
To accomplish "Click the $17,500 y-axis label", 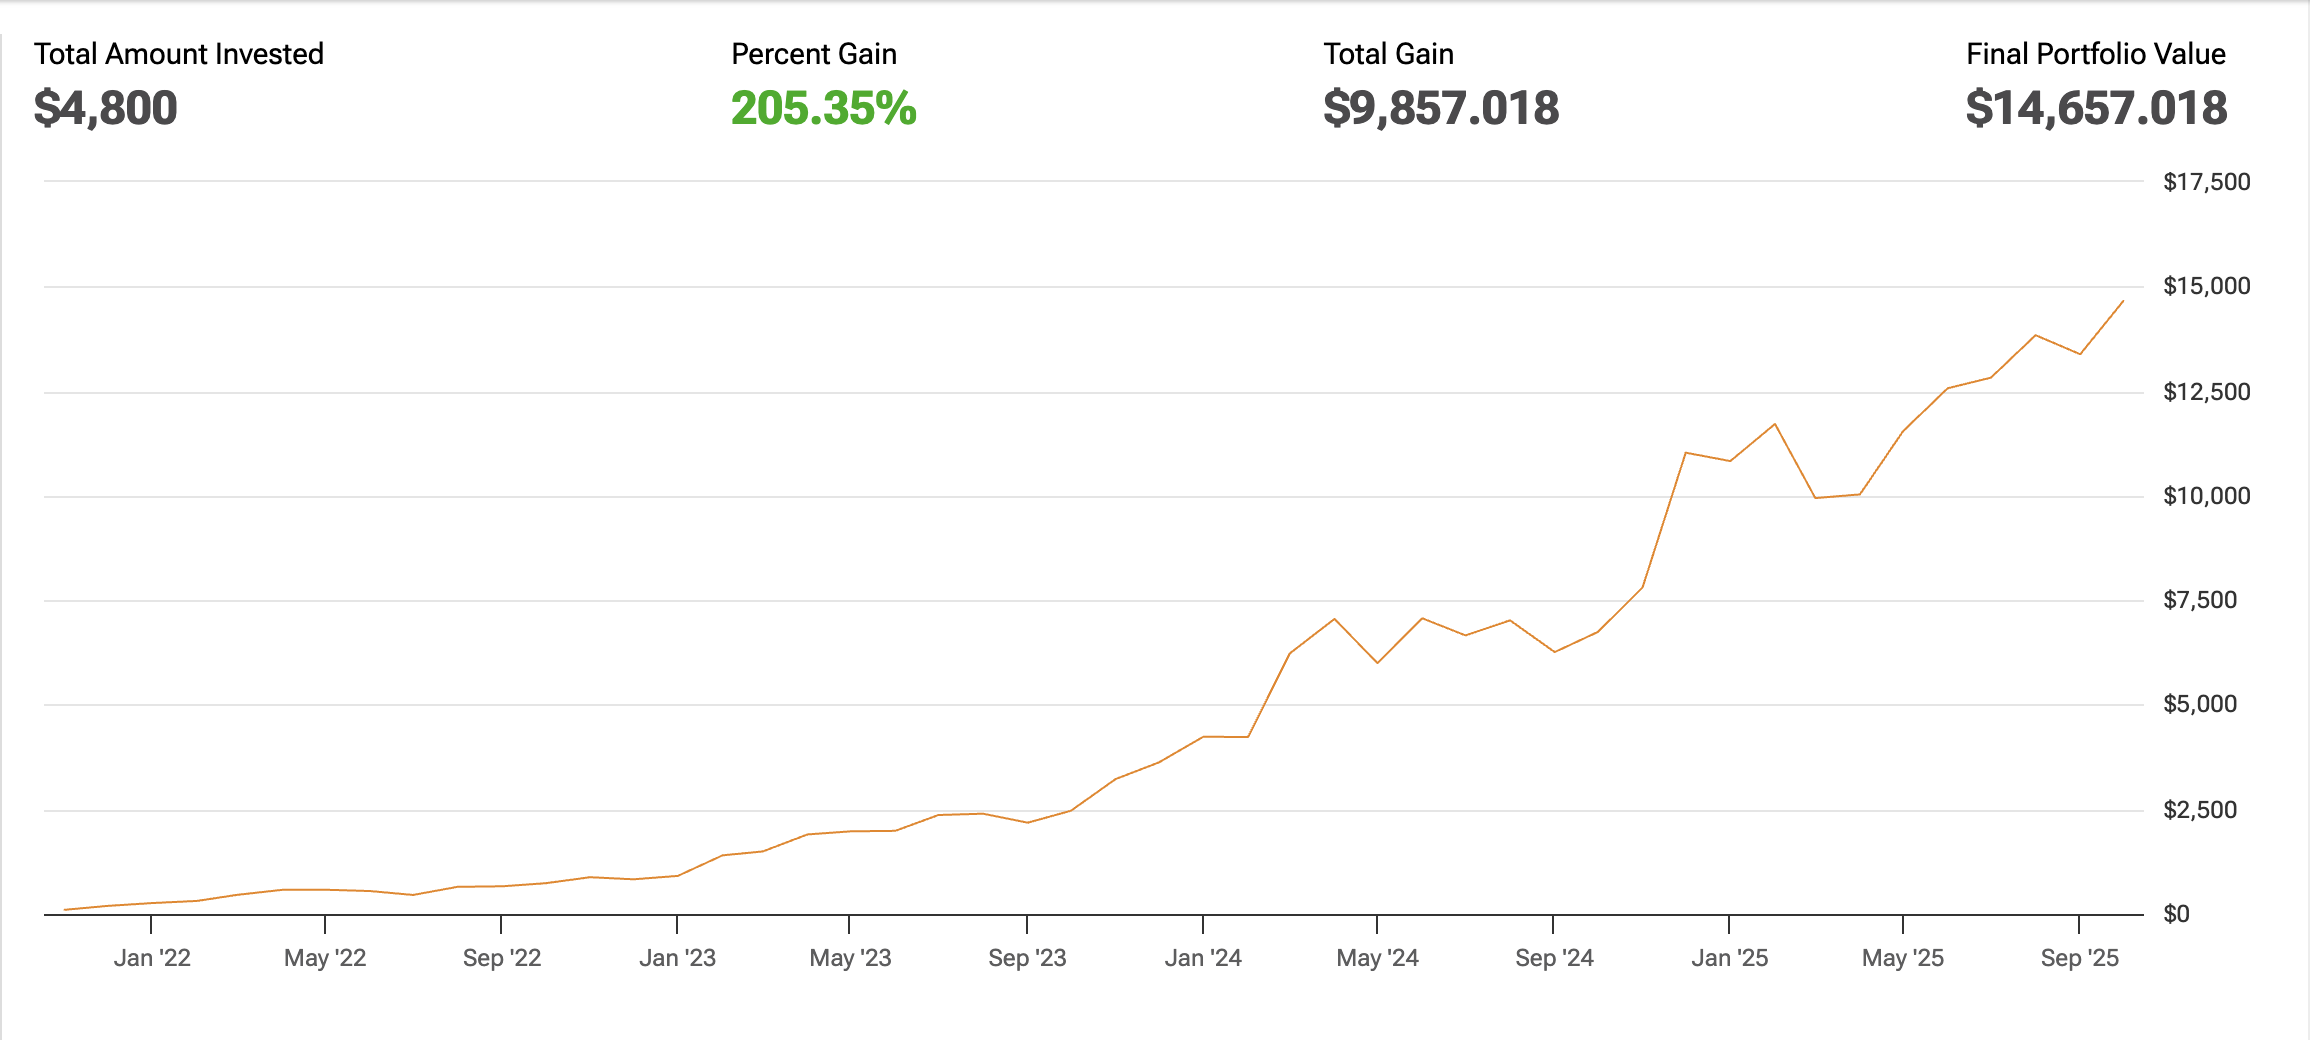I will (2206, 182).
